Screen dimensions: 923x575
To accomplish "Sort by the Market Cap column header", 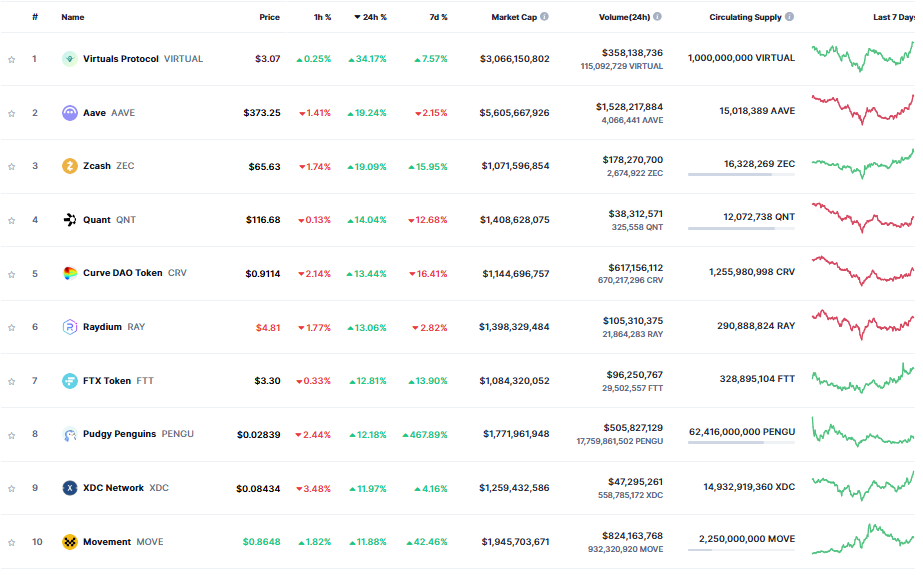I will pos(514,17).
